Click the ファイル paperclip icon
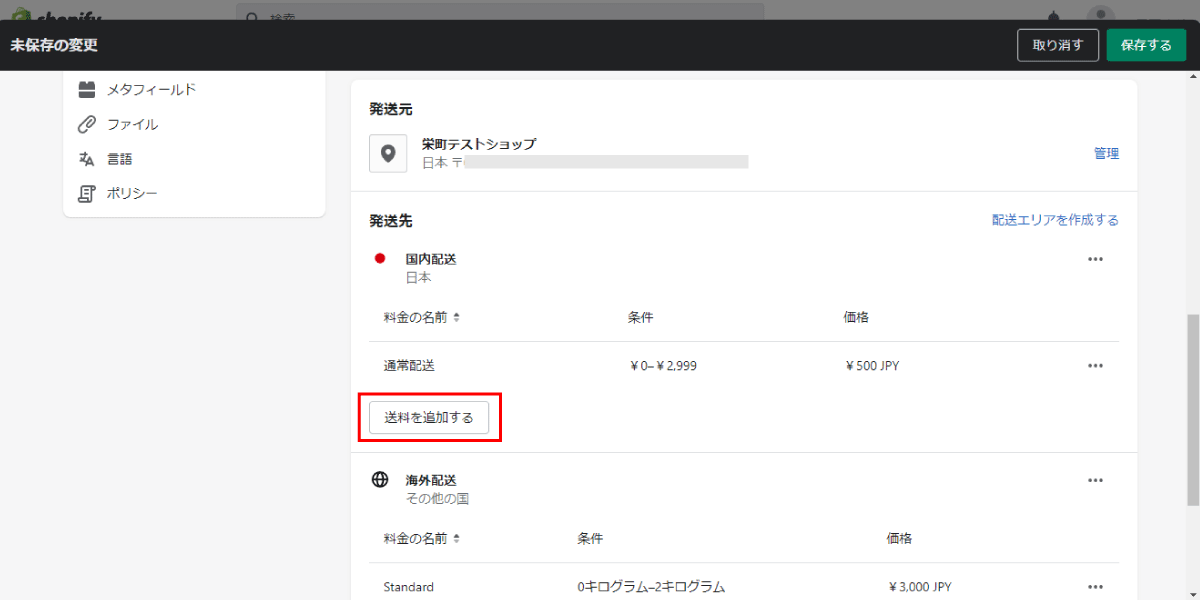The height and width of the screenshot is (600, 1200). [x=87, y=125]
